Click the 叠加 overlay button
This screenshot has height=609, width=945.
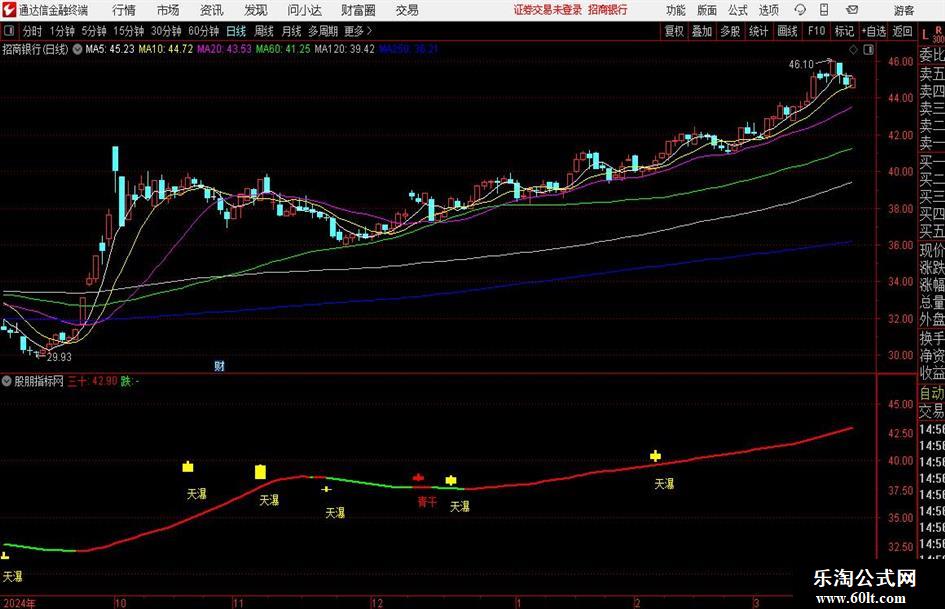point(702,31)
